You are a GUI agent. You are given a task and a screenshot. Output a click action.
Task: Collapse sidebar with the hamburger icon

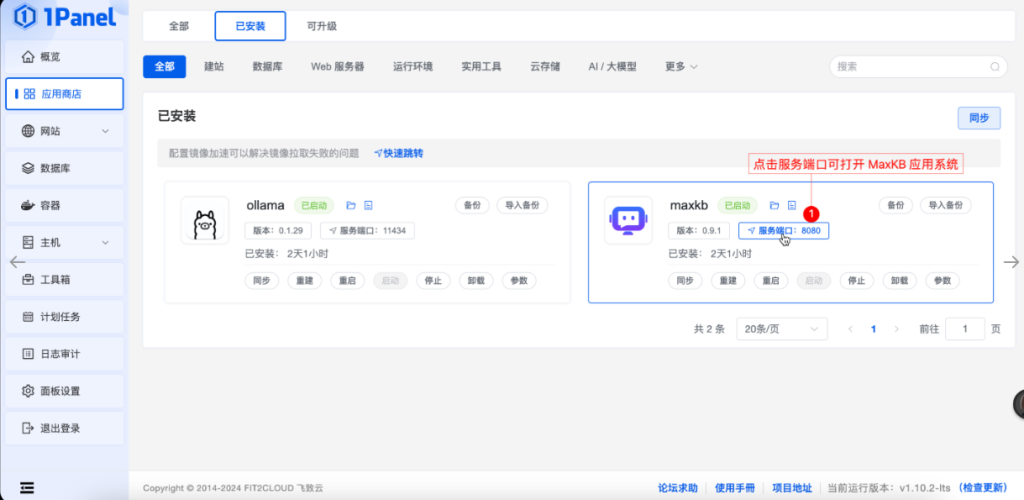coord(27,488)
